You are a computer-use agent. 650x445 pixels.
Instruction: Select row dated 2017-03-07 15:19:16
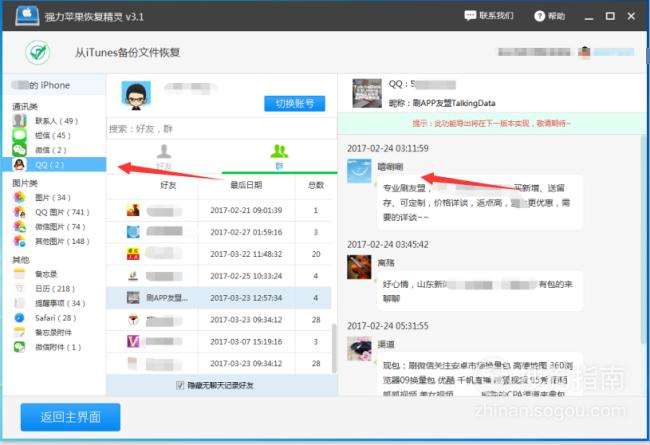pos(219,342)
